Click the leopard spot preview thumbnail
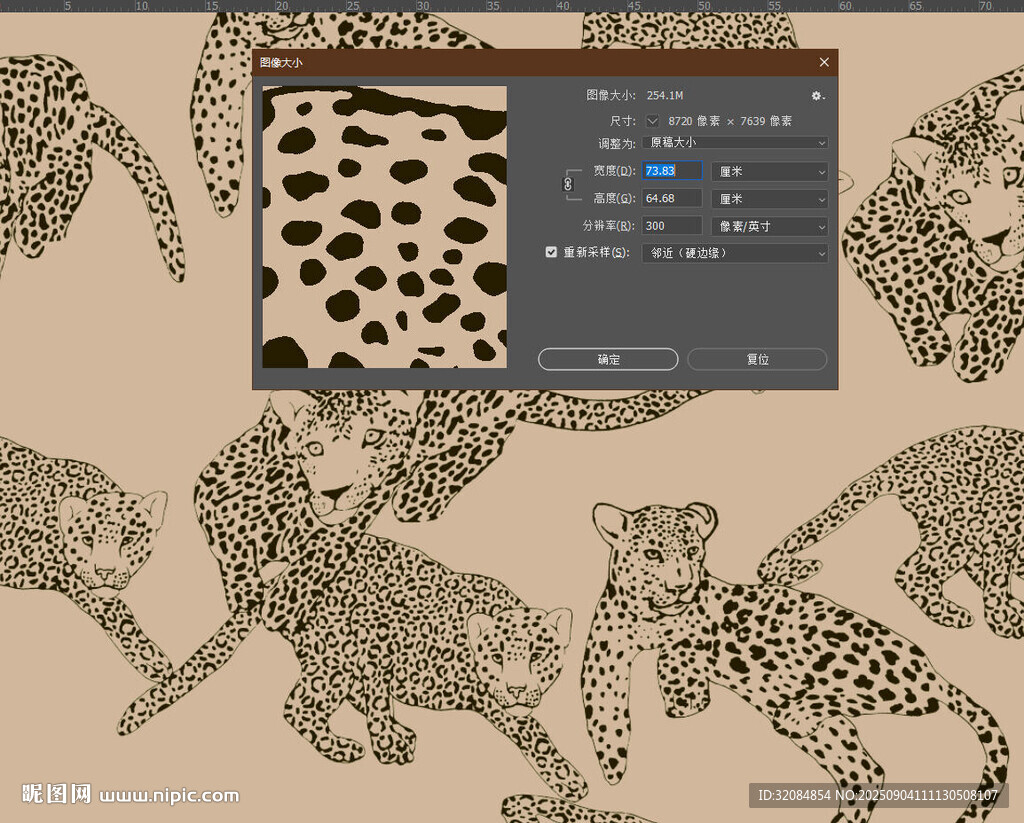Screen dimensions: 1024x823 (x=385, y=227)
